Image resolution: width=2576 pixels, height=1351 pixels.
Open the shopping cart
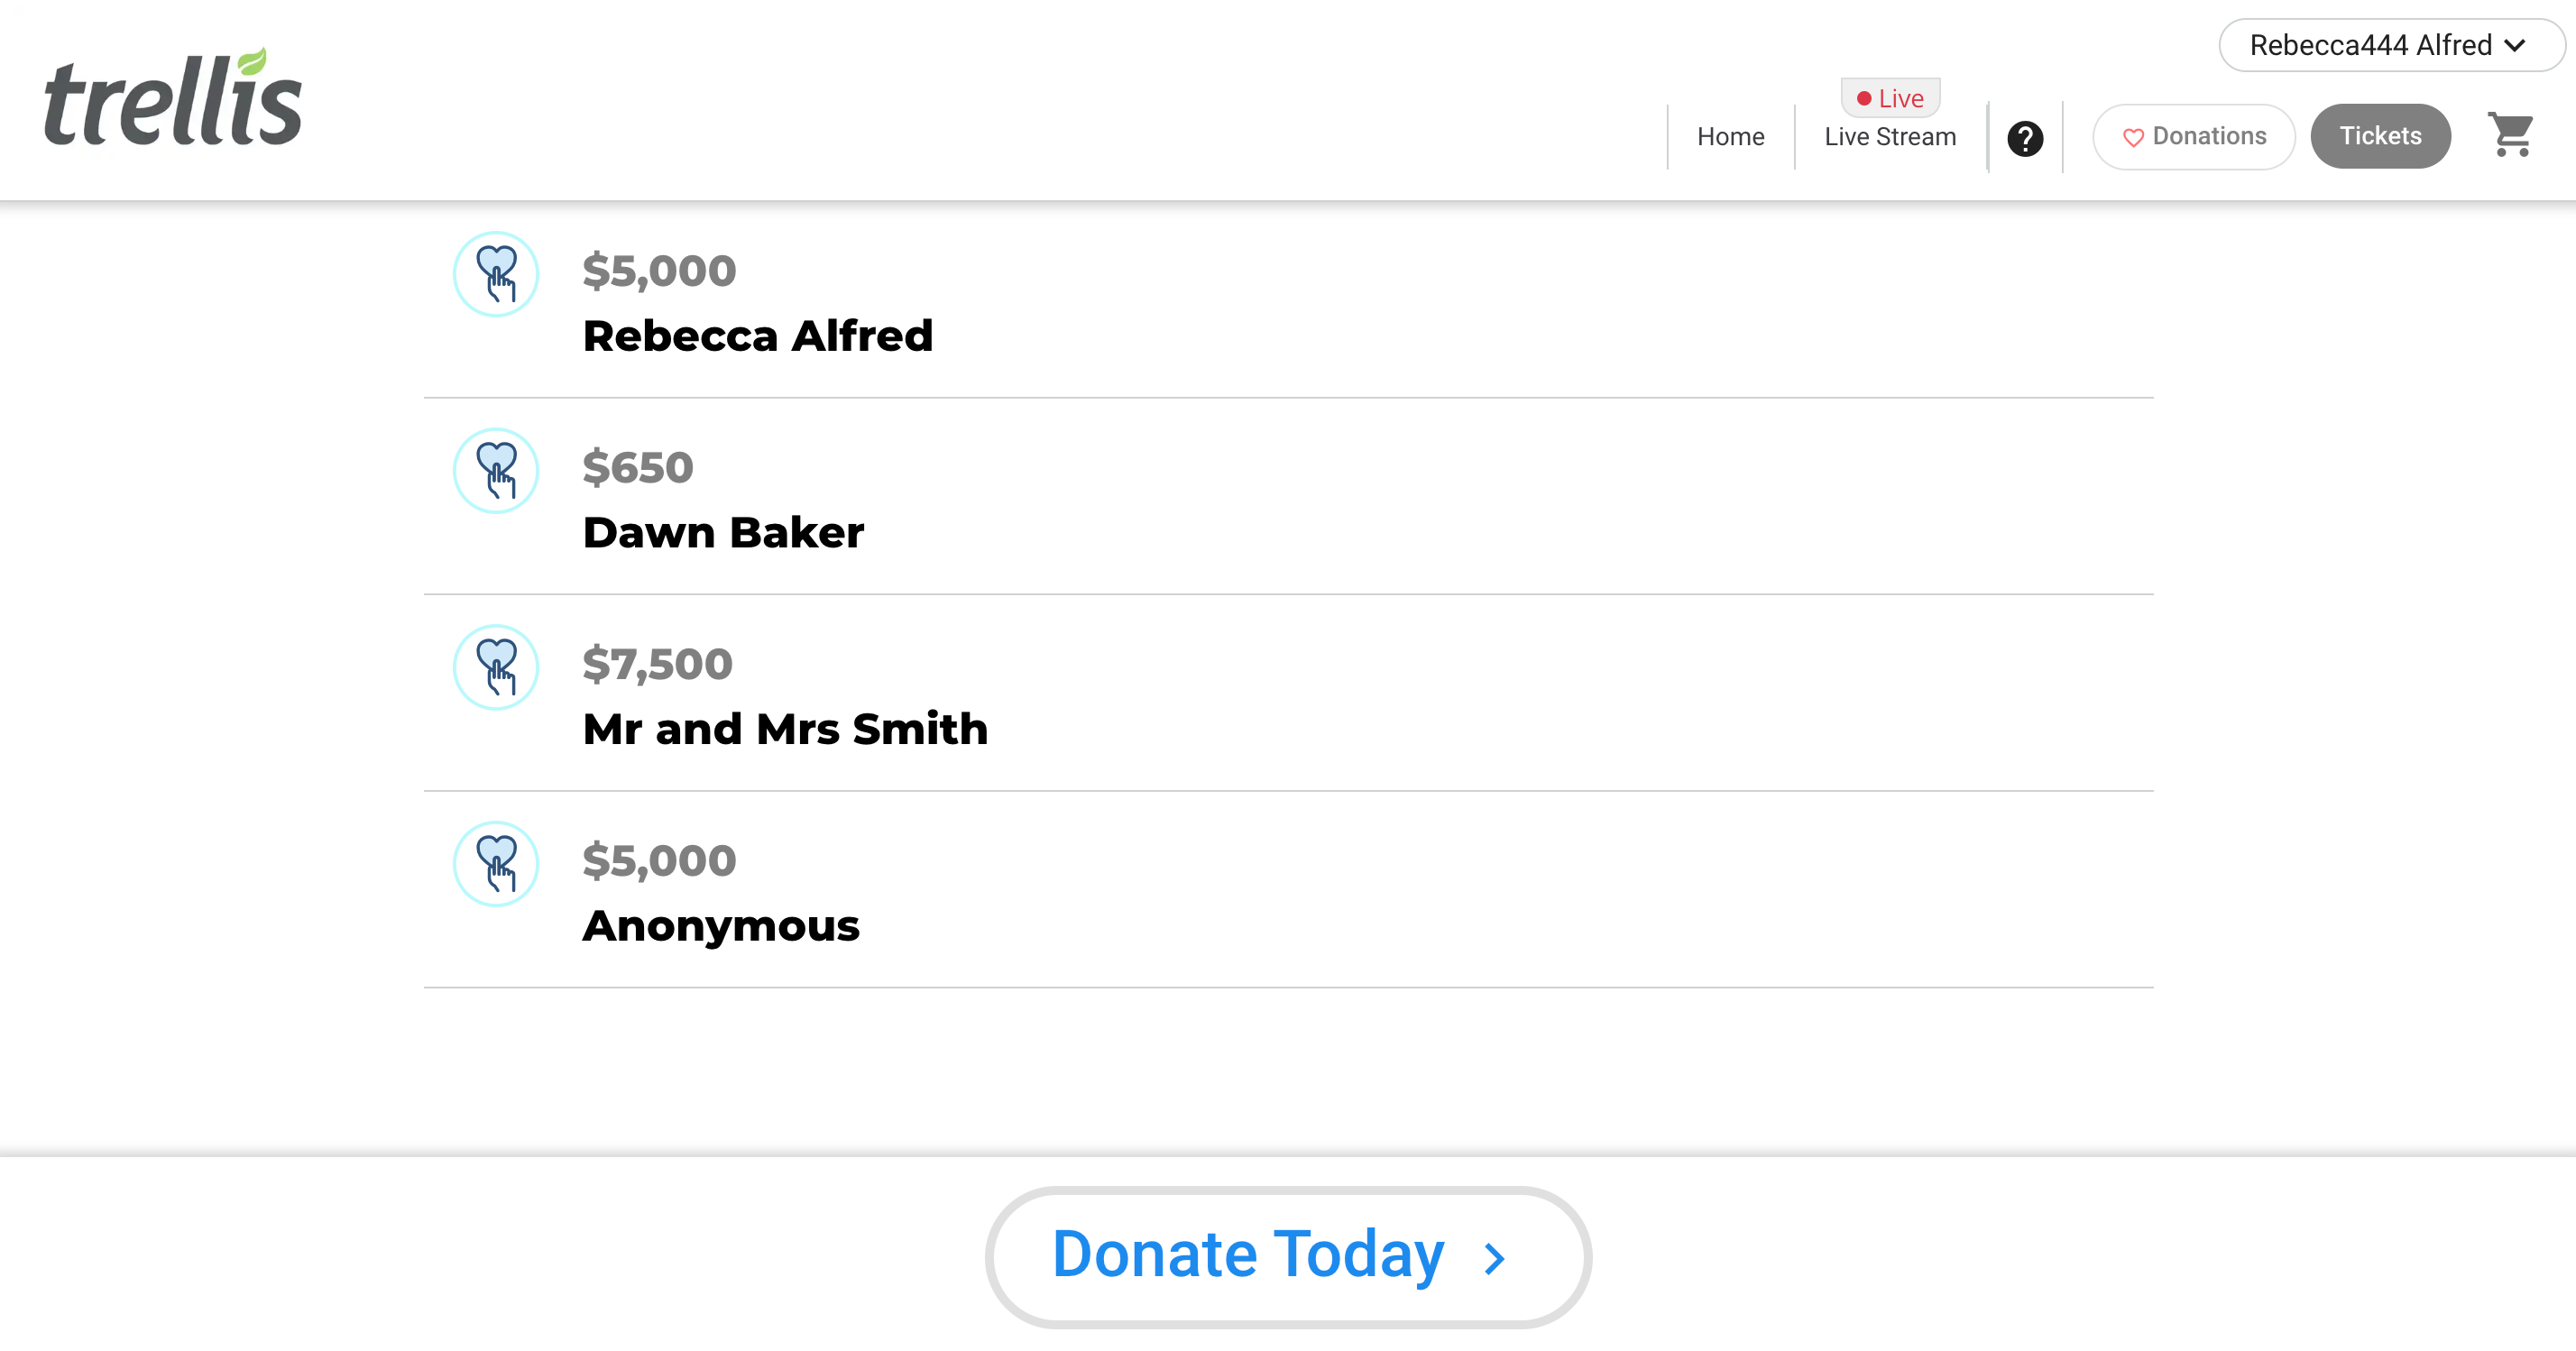tap(2510, 135)
